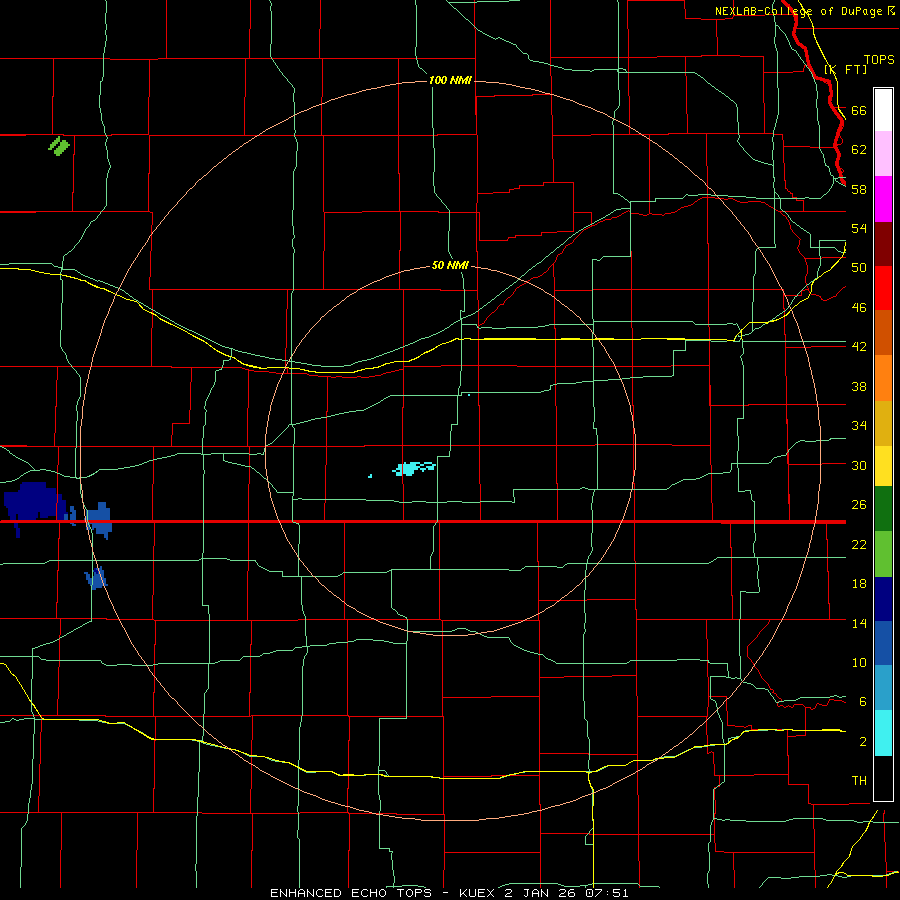Click the "42" legend value
900x900 pixels.
859,347
